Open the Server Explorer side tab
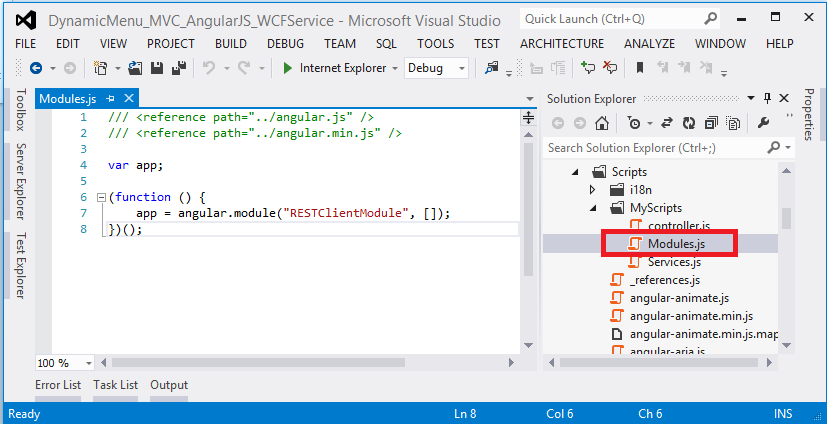827x424 pixels. tap(20, 181)
